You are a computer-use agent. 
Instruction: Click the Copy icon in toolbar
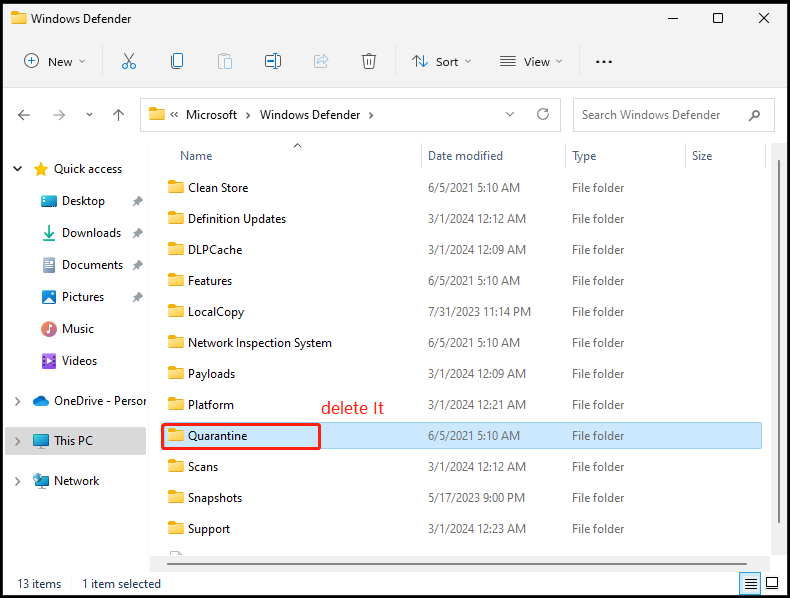click(x=177, y=61)
